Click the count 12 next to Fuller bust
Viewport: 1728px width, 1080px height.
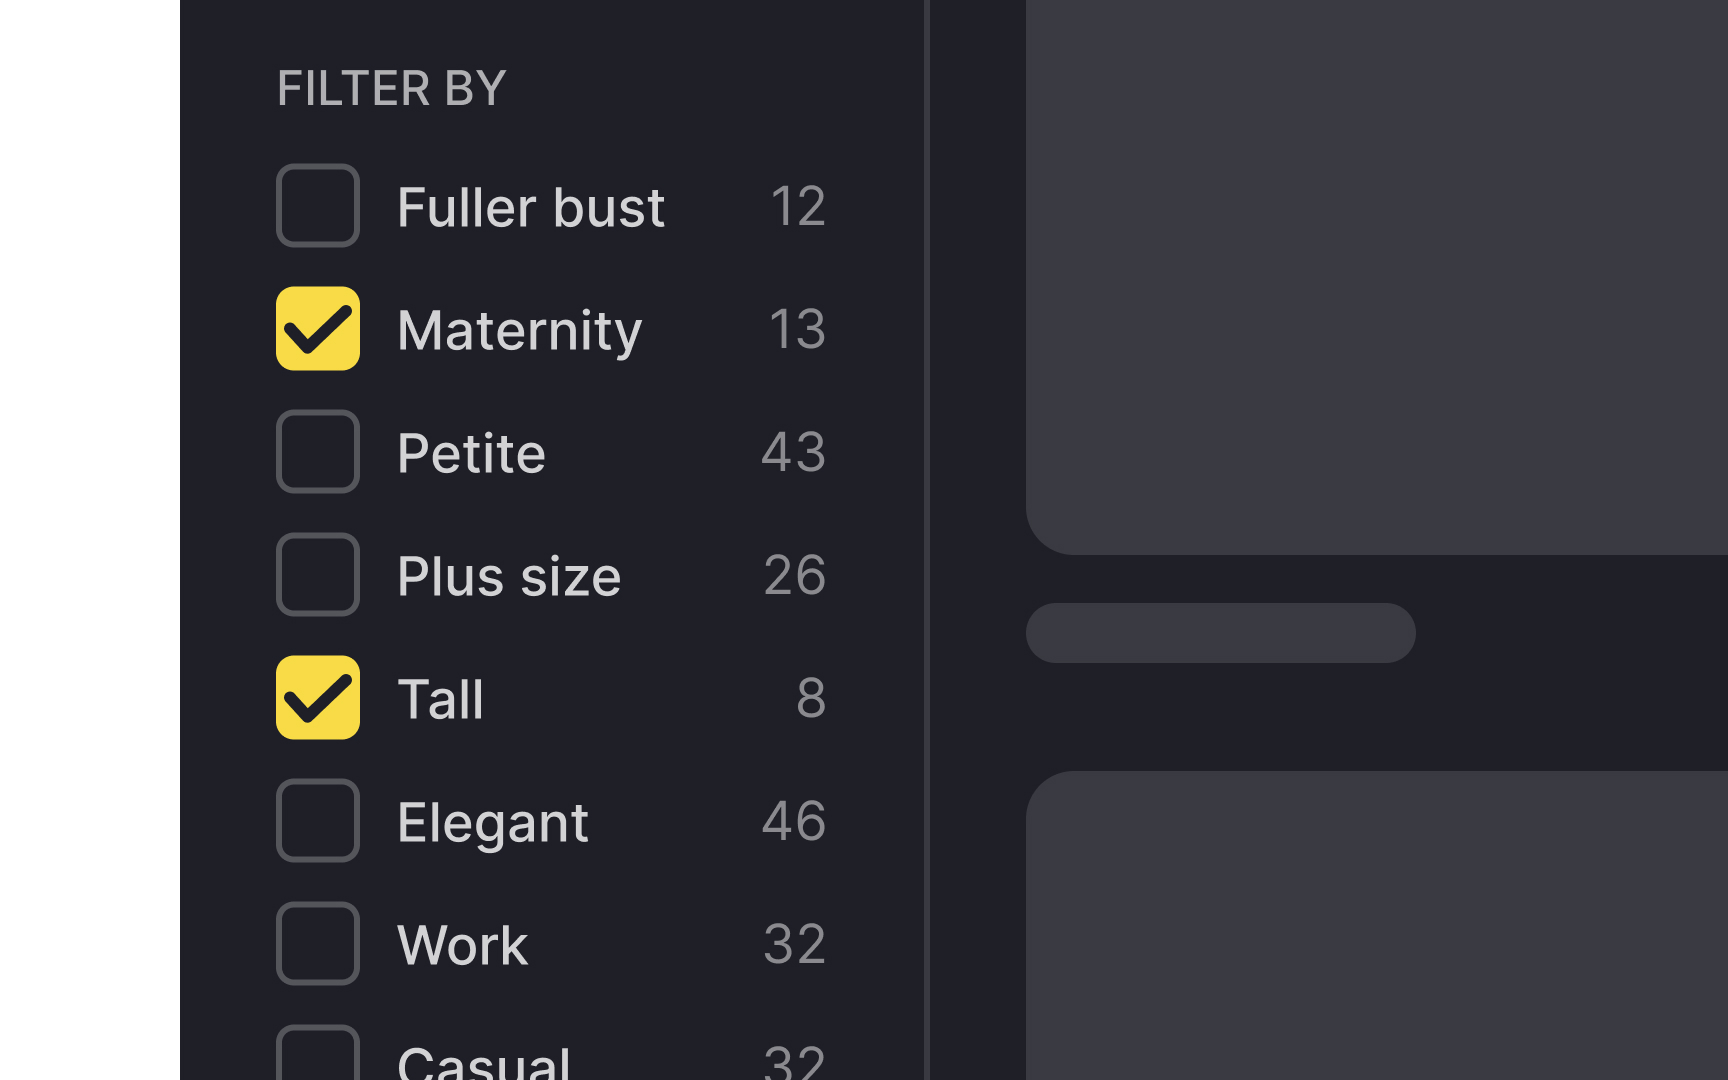coord(798,205)
